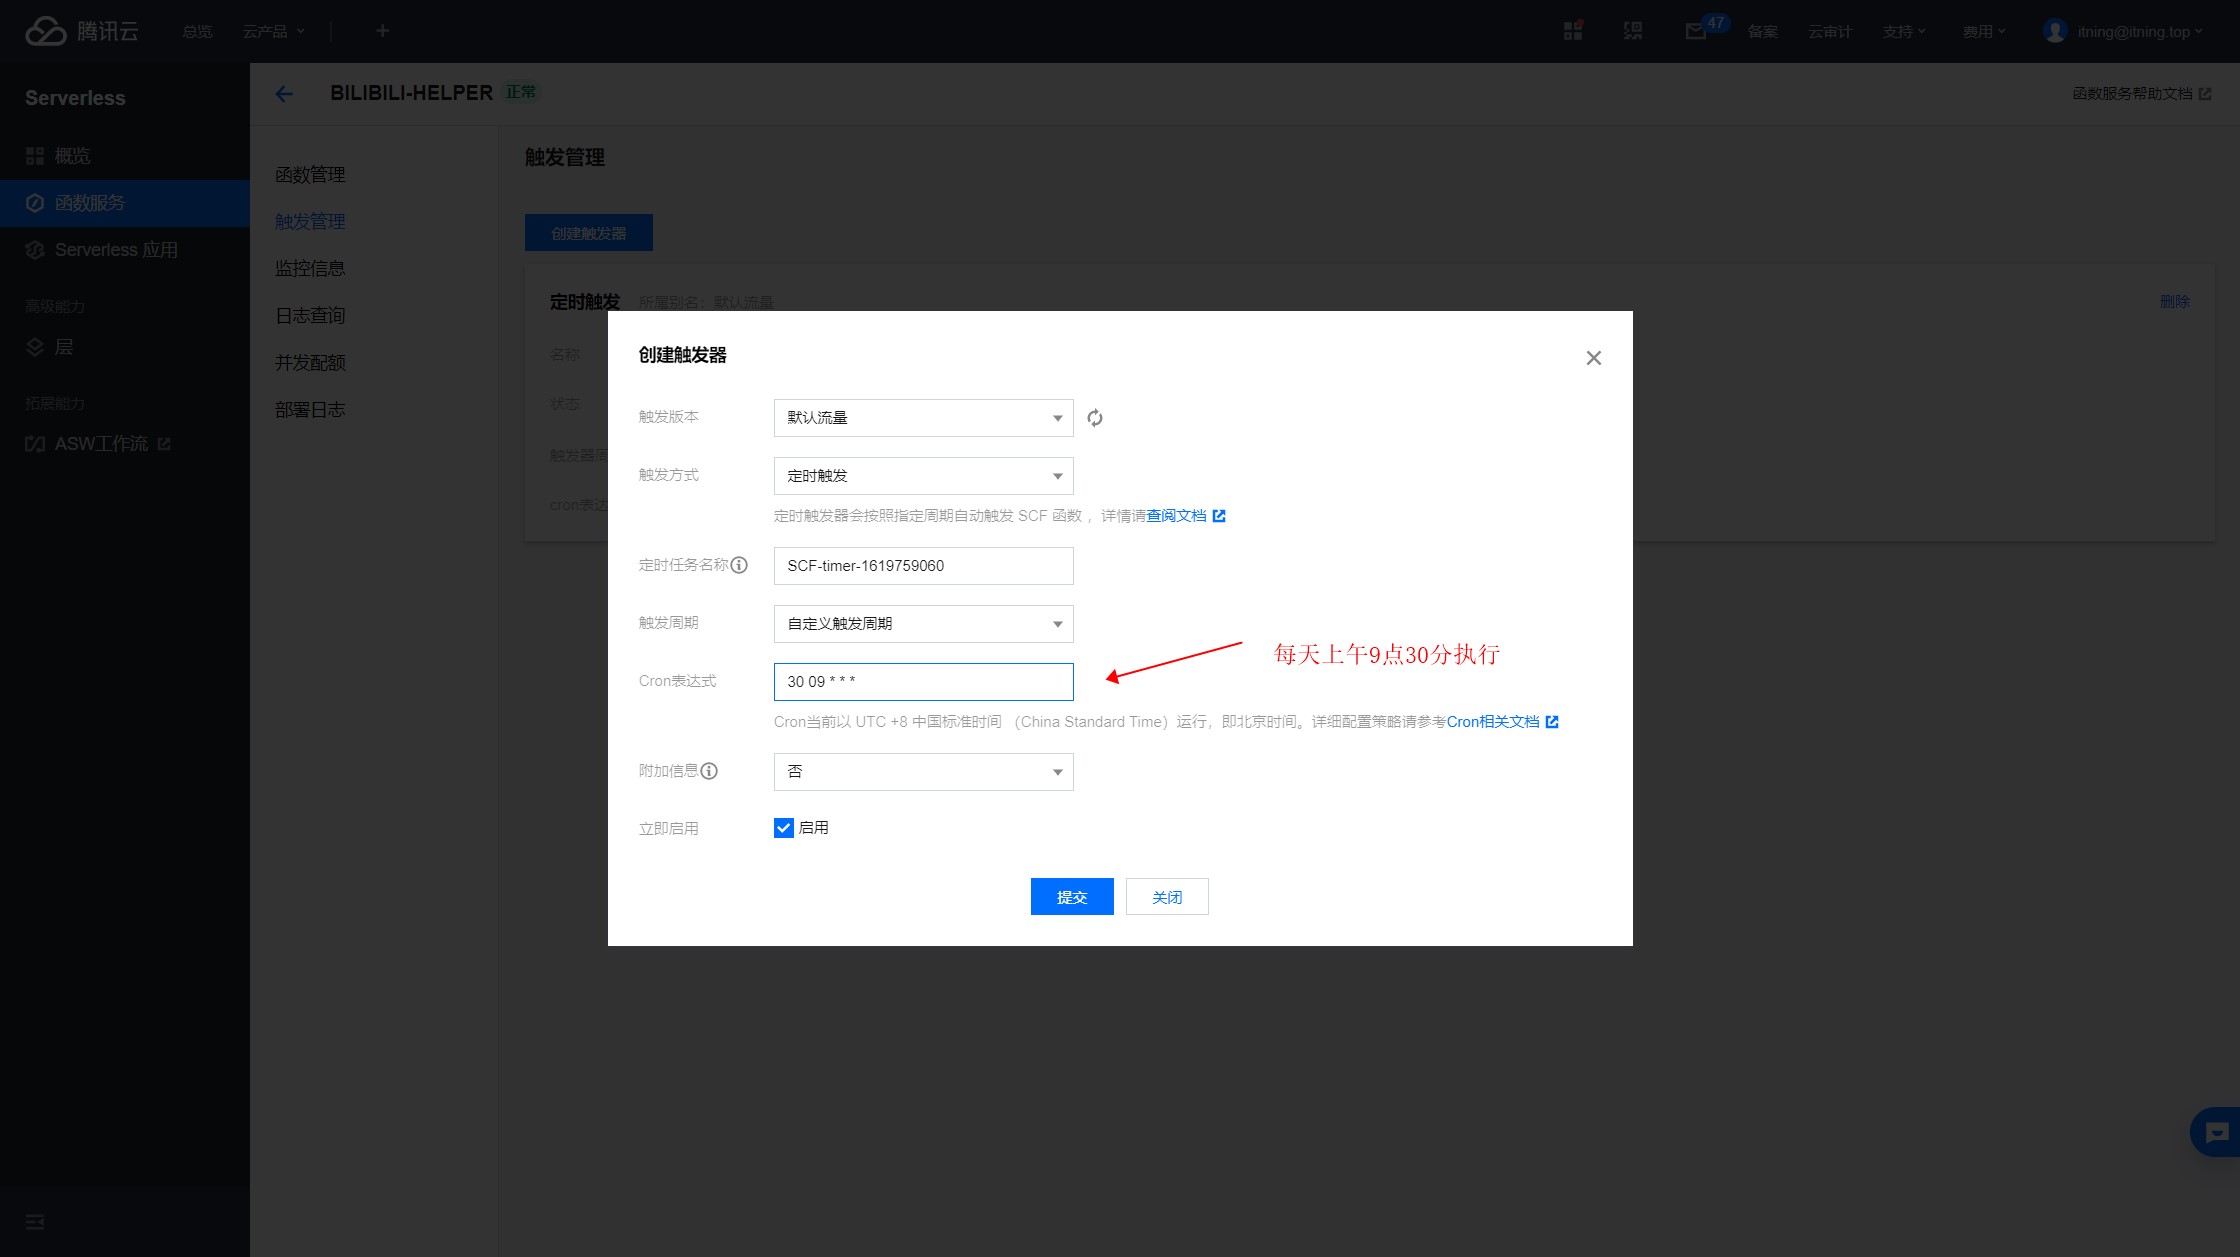Click the back arrow beside BILIBILI-HELPER
The height and width of the screenshot is (1257, 2240).
pos(284,94)
